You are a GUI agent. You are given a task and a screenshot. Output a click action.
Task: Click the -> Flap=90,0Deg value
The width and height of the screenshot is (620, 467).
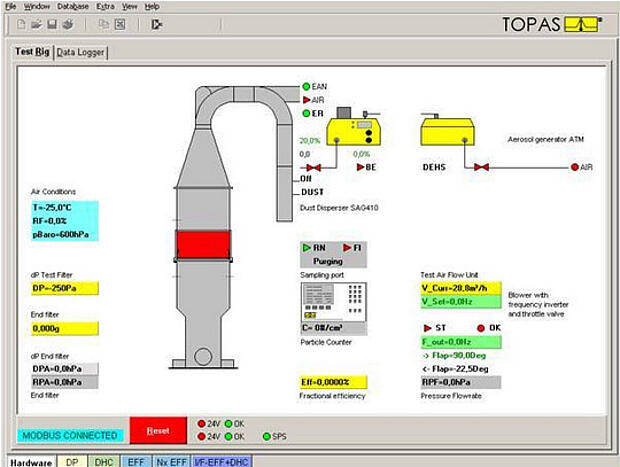pos(455,355)
